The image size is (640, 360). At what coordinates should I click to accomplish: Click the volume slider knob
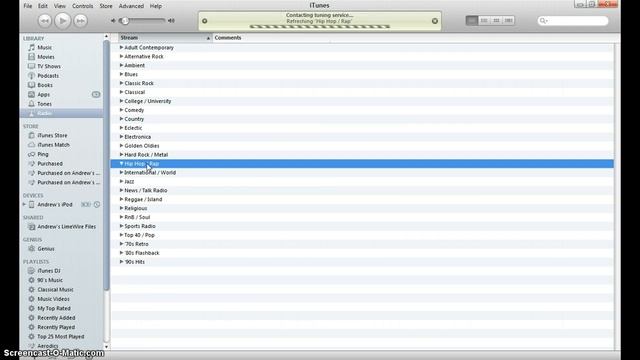click(125, 21)
